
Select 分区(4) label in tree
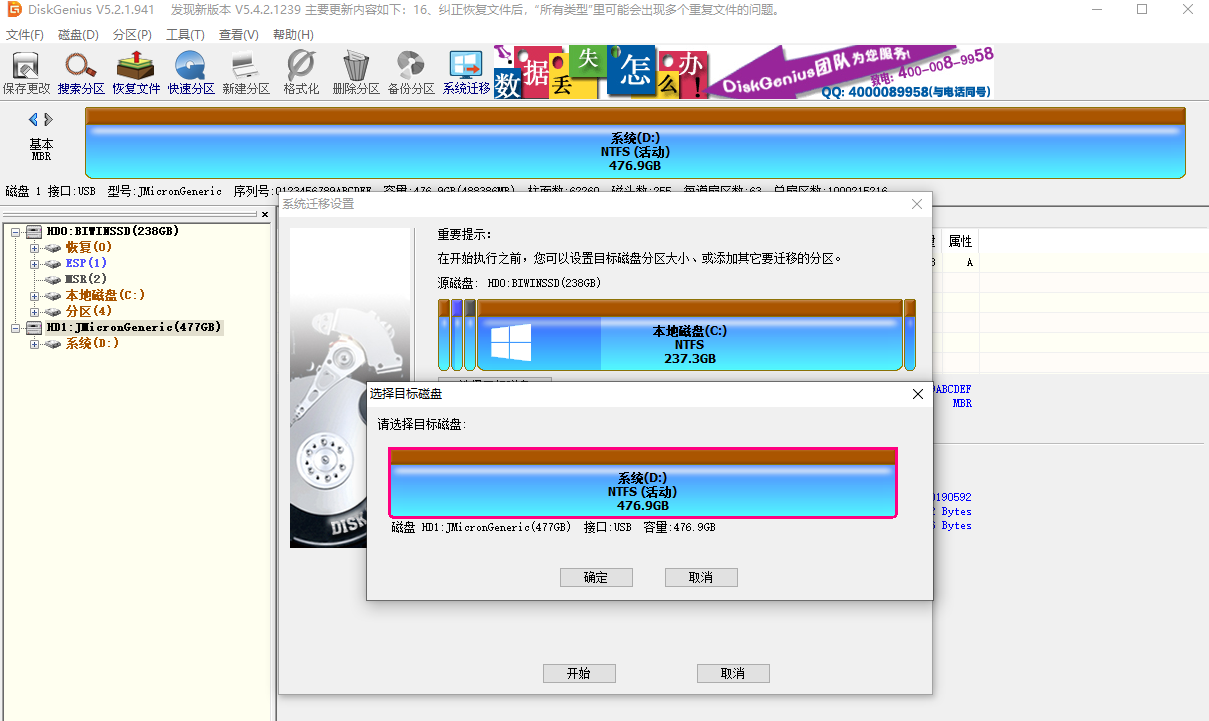click(x=89, y=311)
